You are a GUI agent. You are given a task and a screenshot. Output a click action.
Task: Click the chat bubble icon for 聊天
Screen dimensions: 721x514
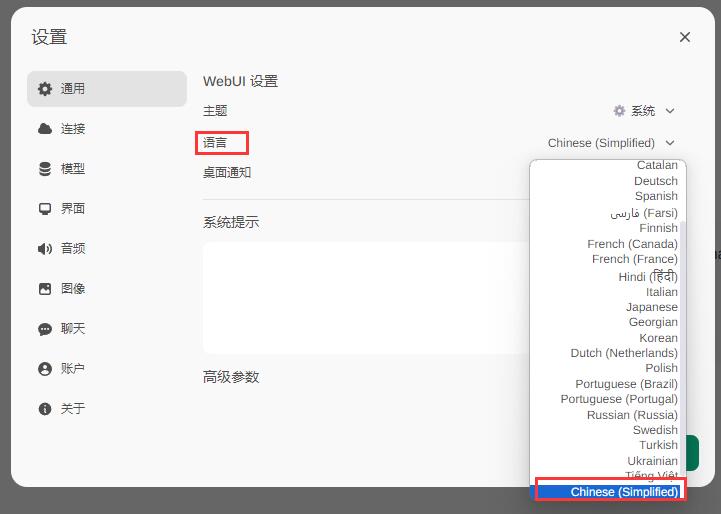[45, 329]
